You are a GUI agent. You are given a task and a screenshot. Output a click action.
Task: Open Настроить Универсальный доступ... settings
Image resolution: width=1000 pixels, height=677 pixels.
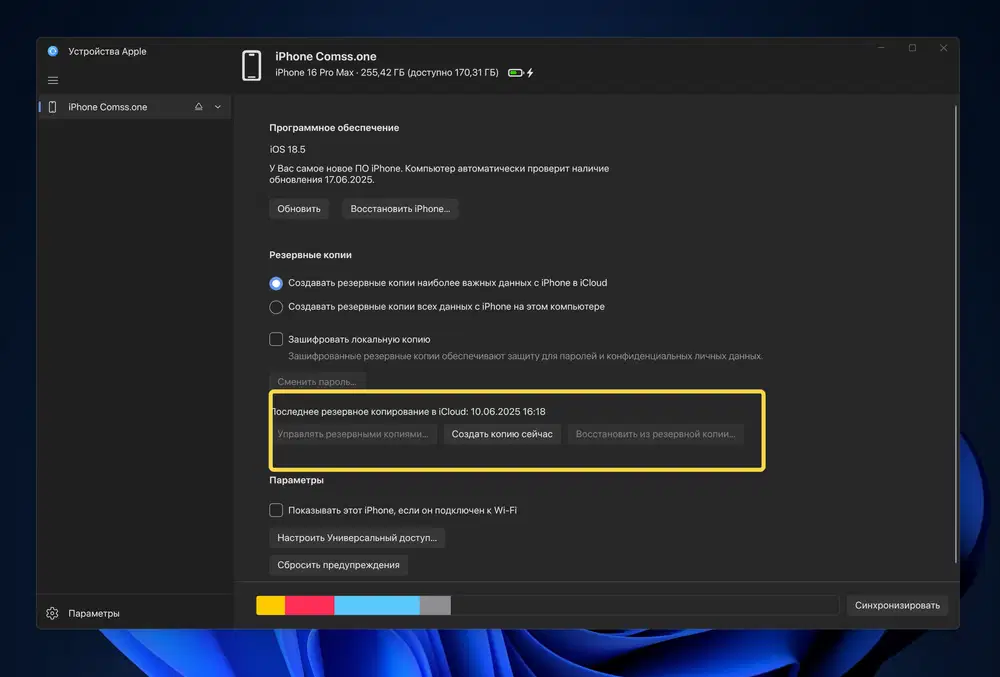(357, 538)
